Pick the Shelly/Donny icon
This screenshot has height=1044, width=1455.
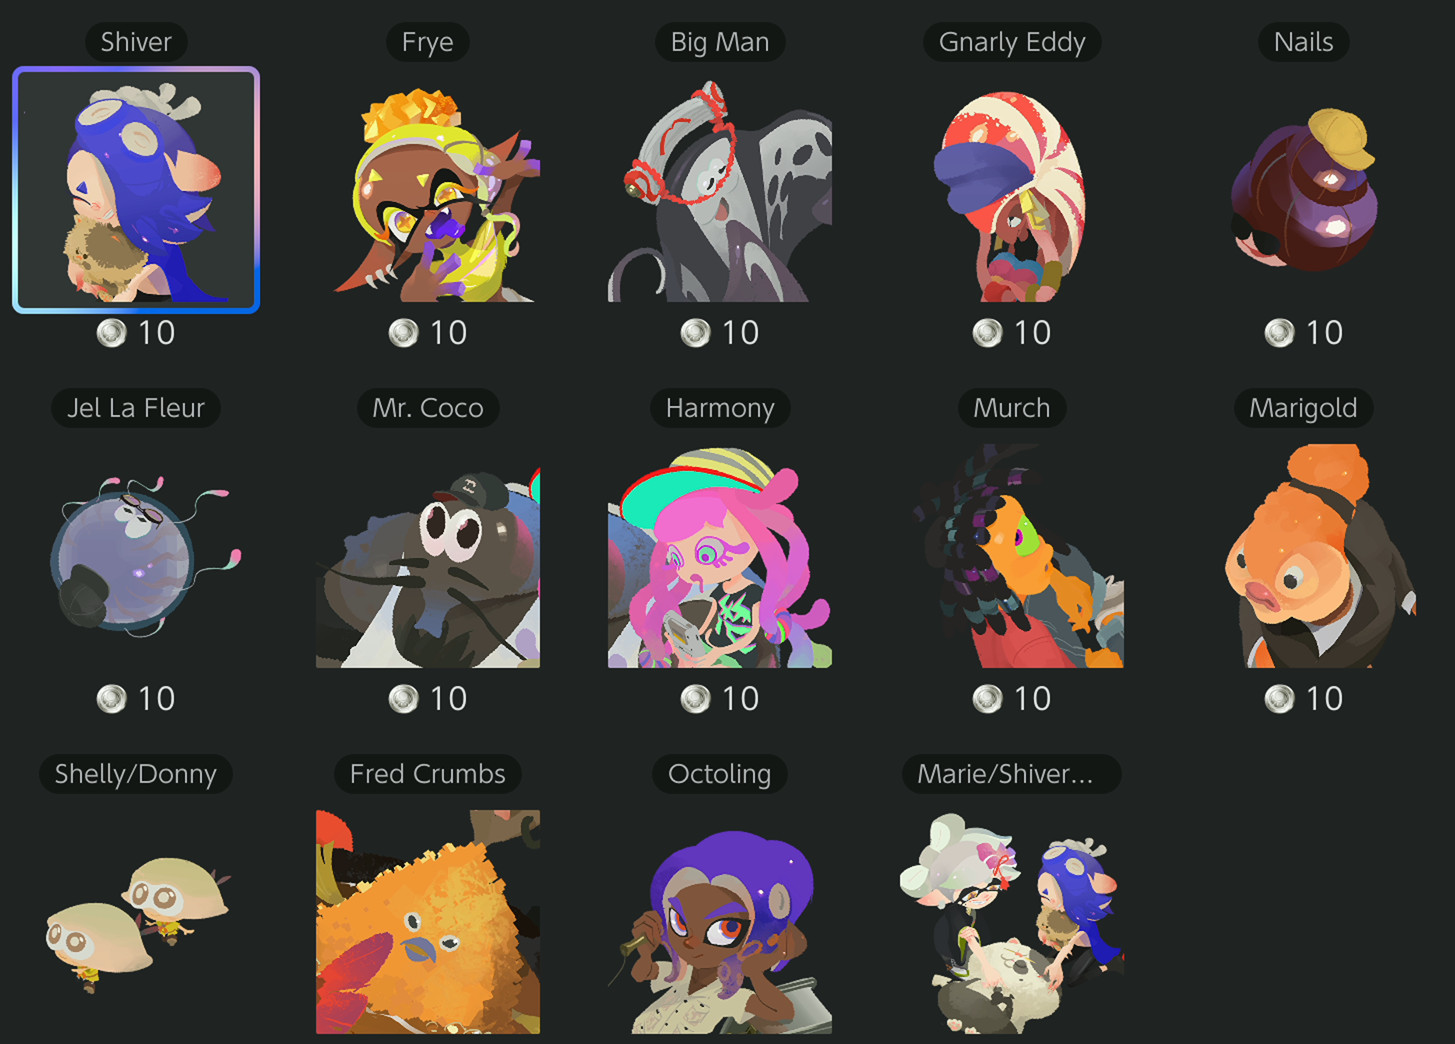pyautogui.click(x=136, y=922)
